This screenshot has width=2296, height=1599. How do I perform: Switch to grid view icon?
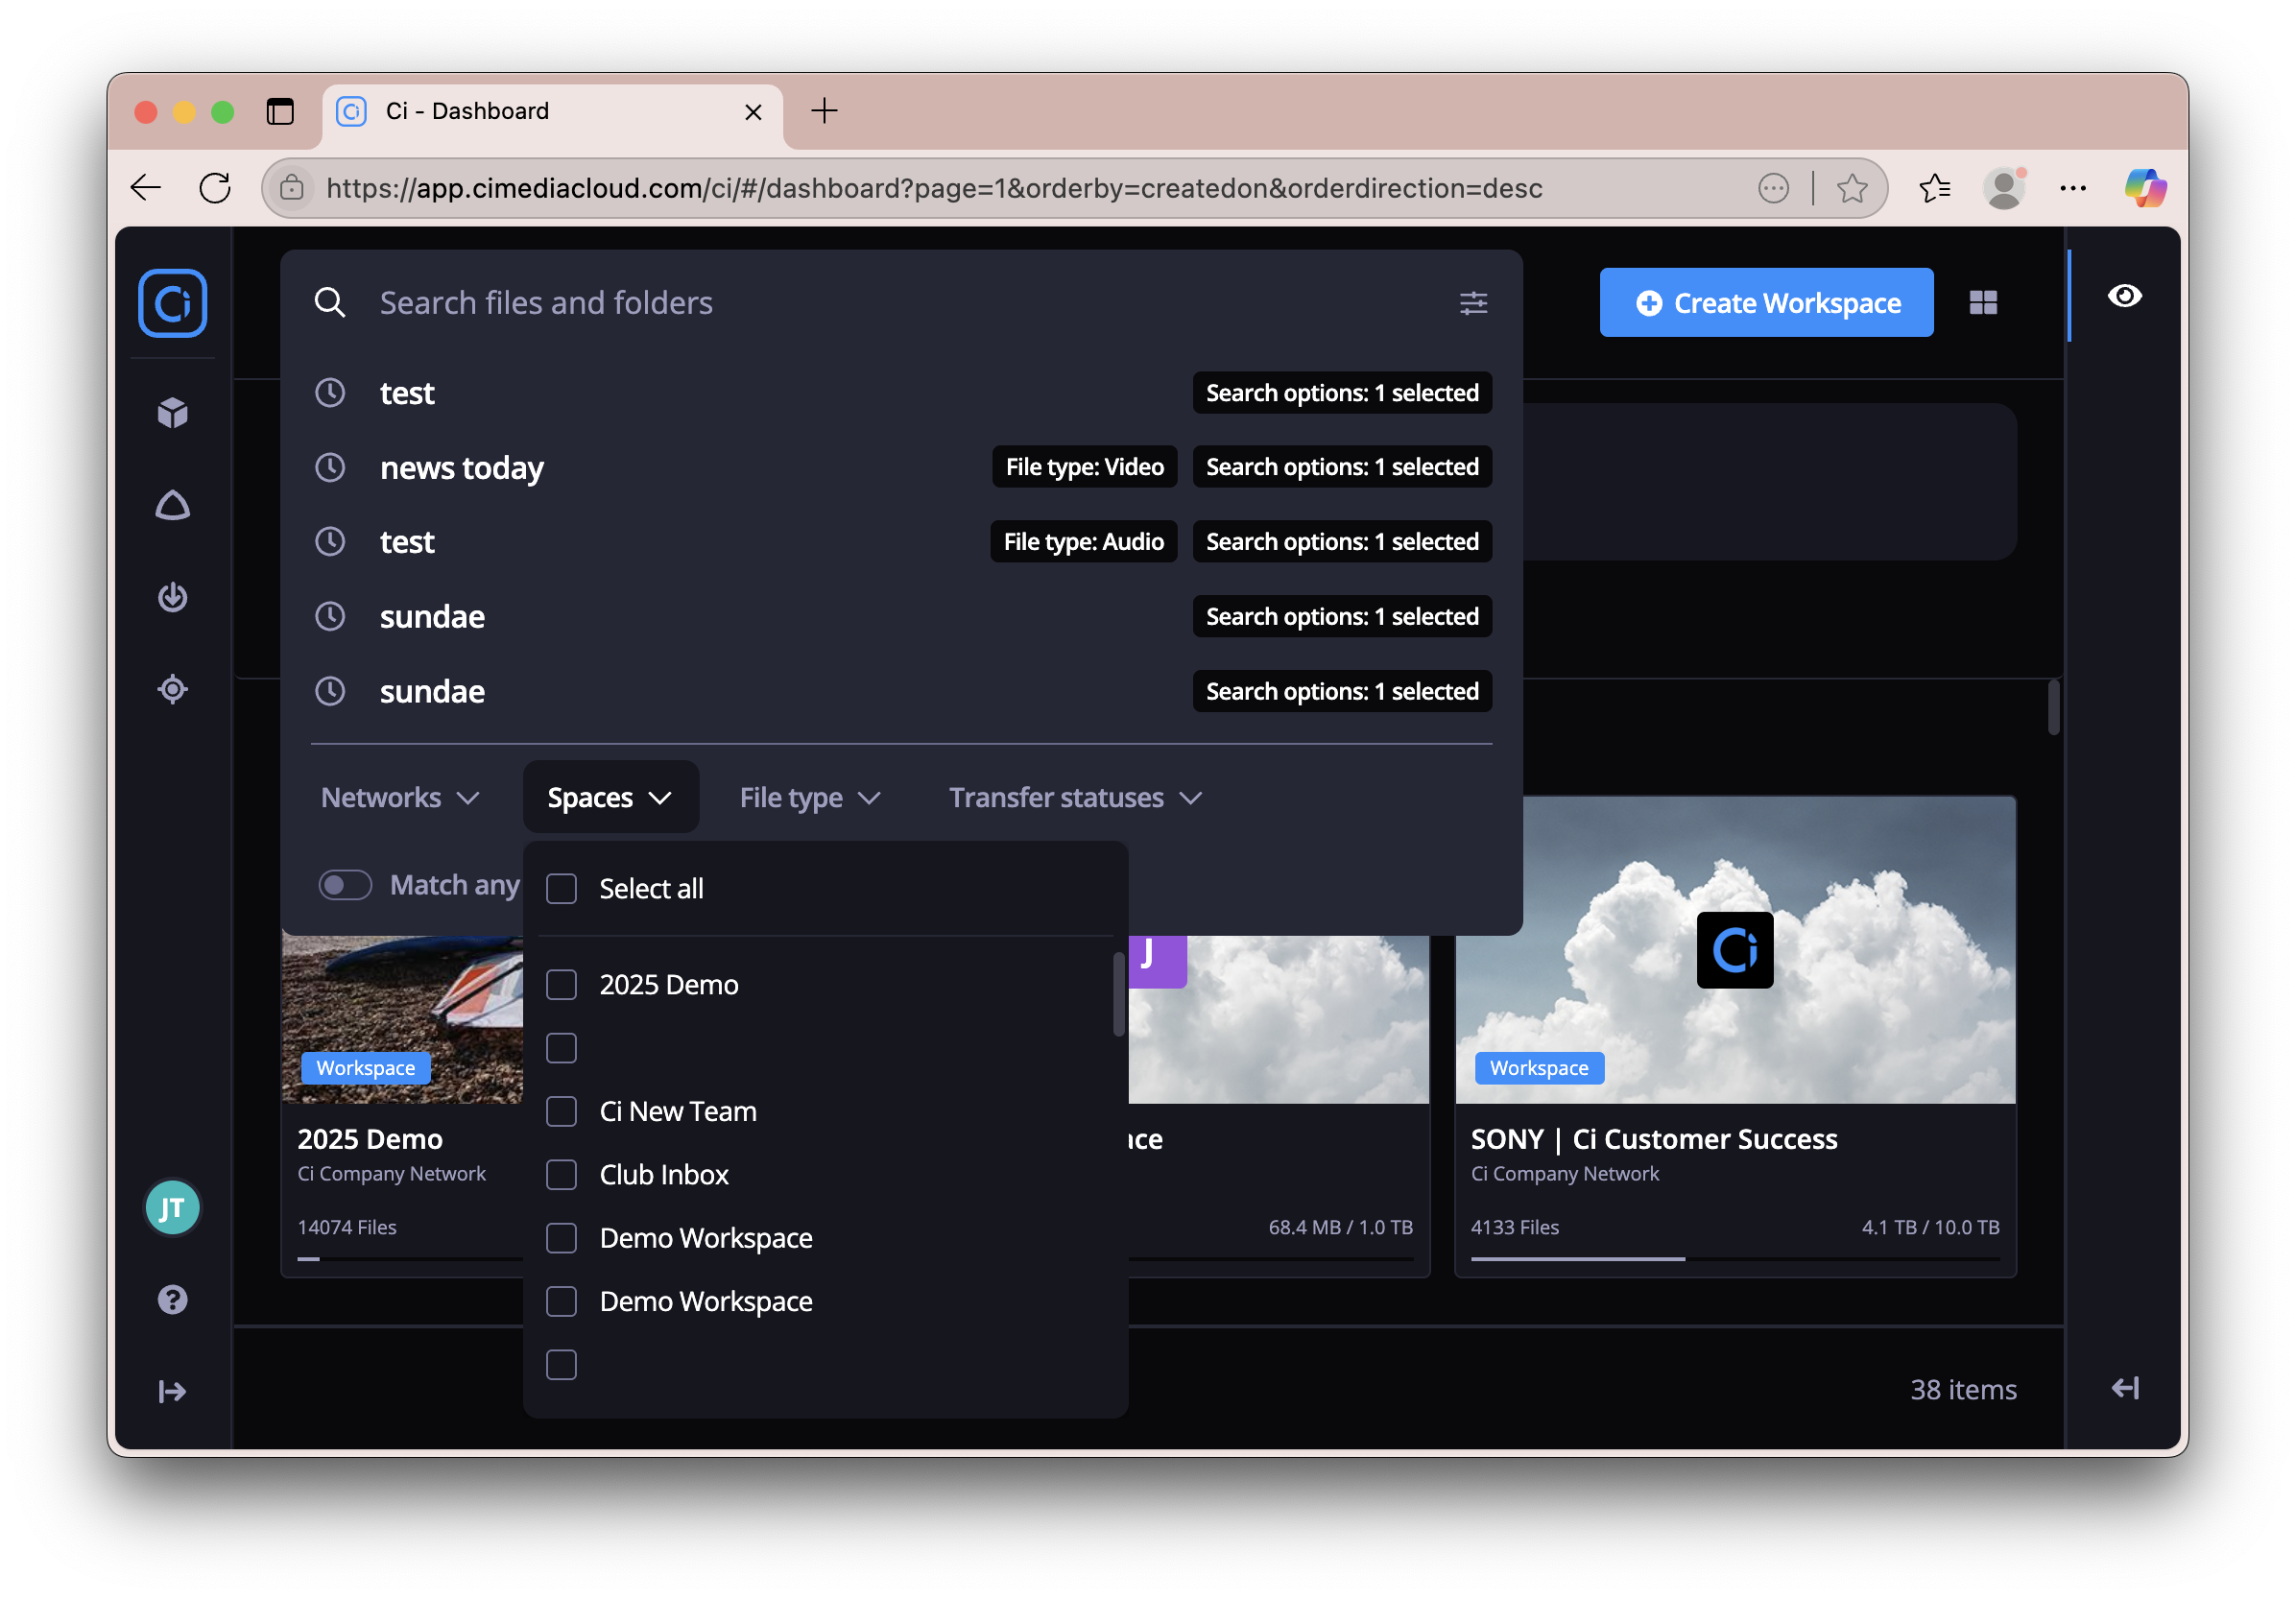pyautogui.click(x=1983, y=302)
